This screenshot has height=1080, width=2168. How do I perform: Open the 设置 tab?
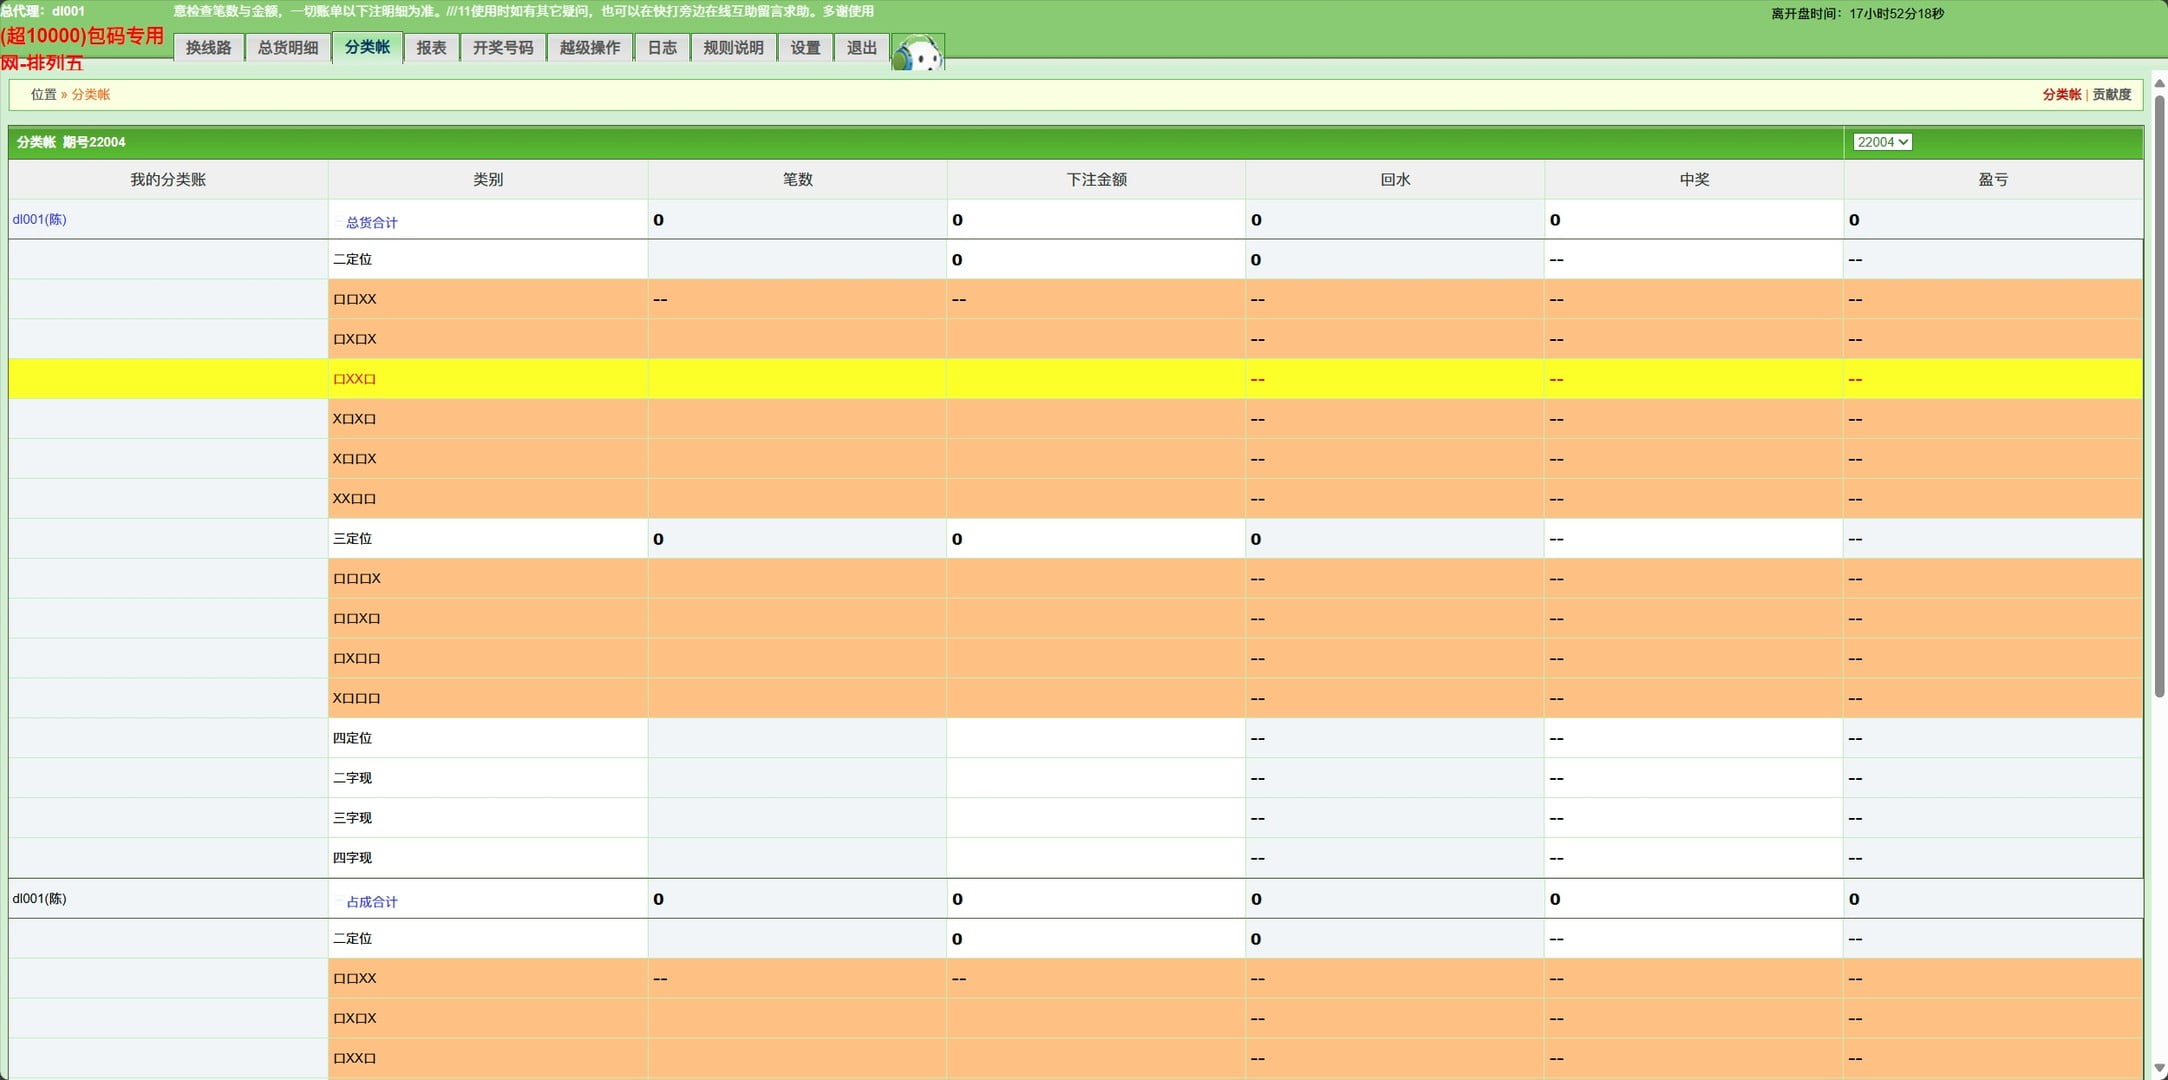805,48
